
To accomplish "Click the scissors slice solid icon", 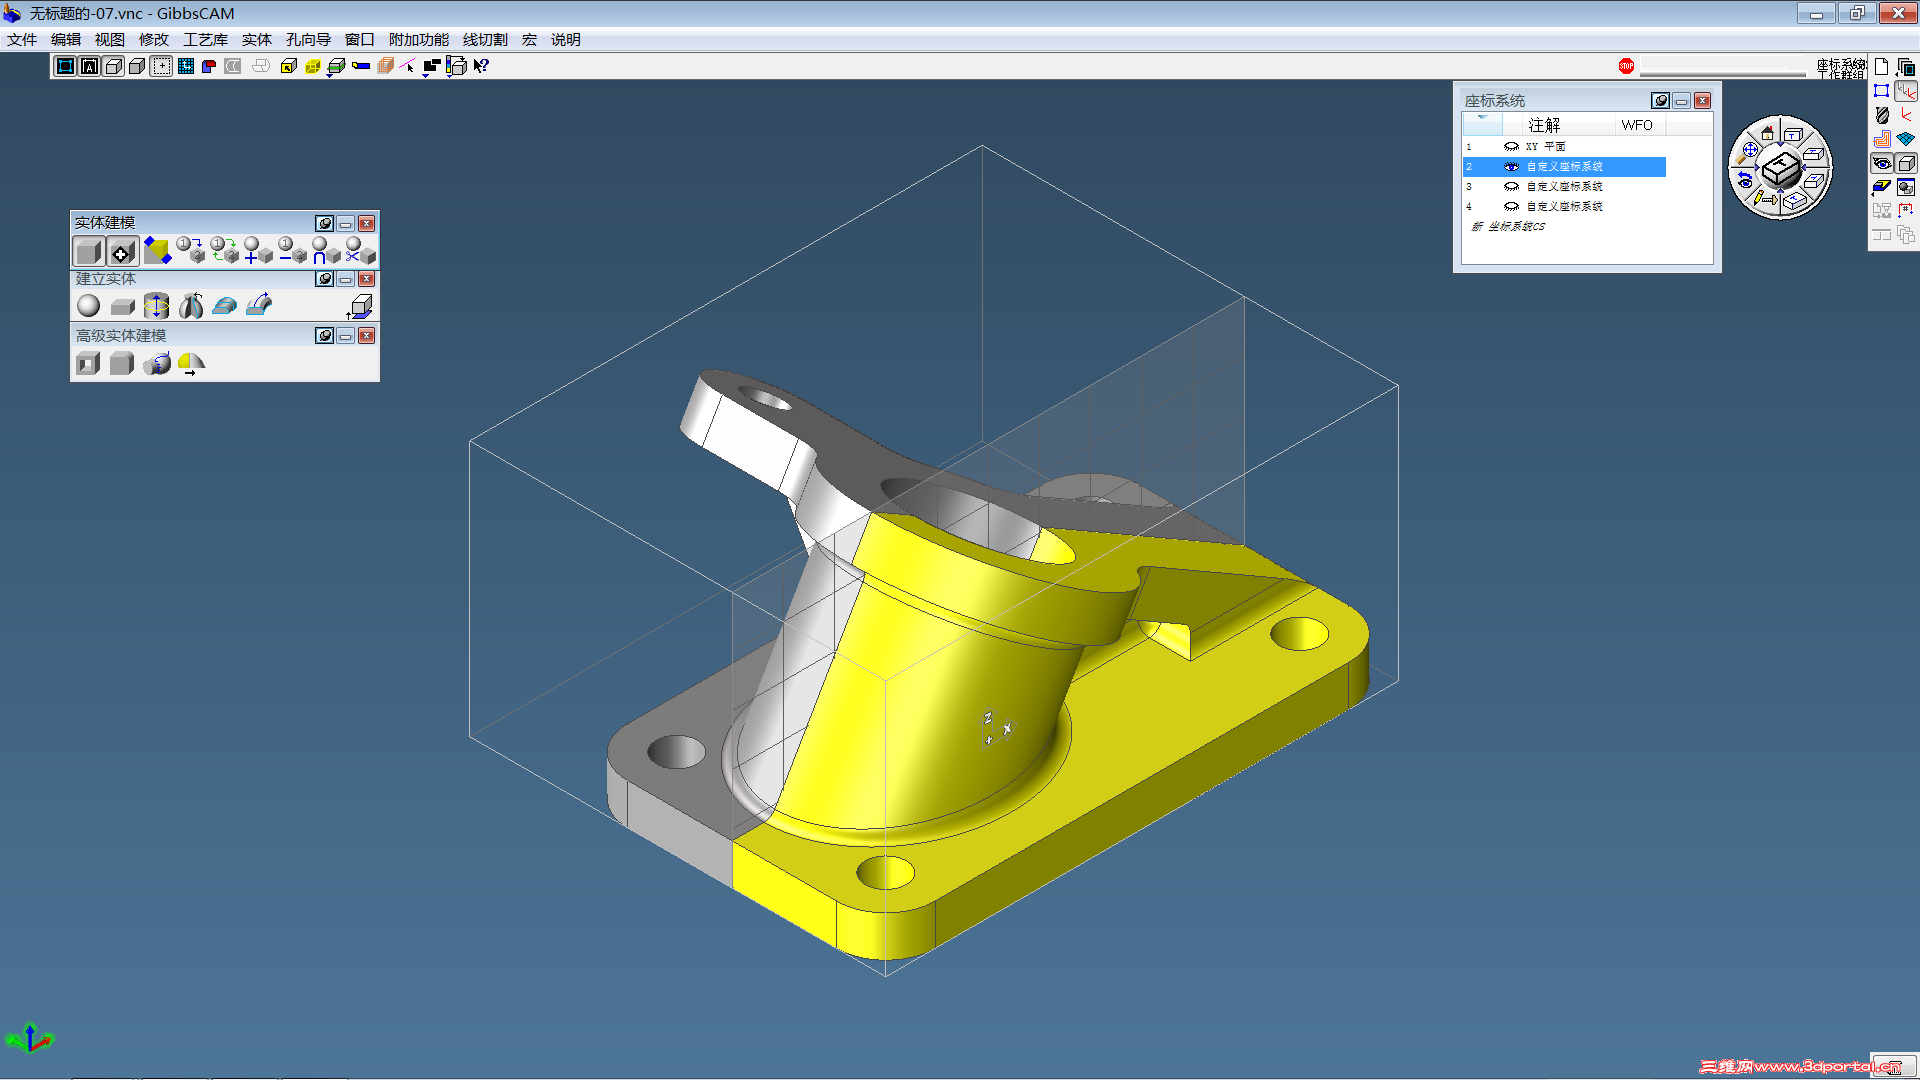I will [x=359, y=250].
